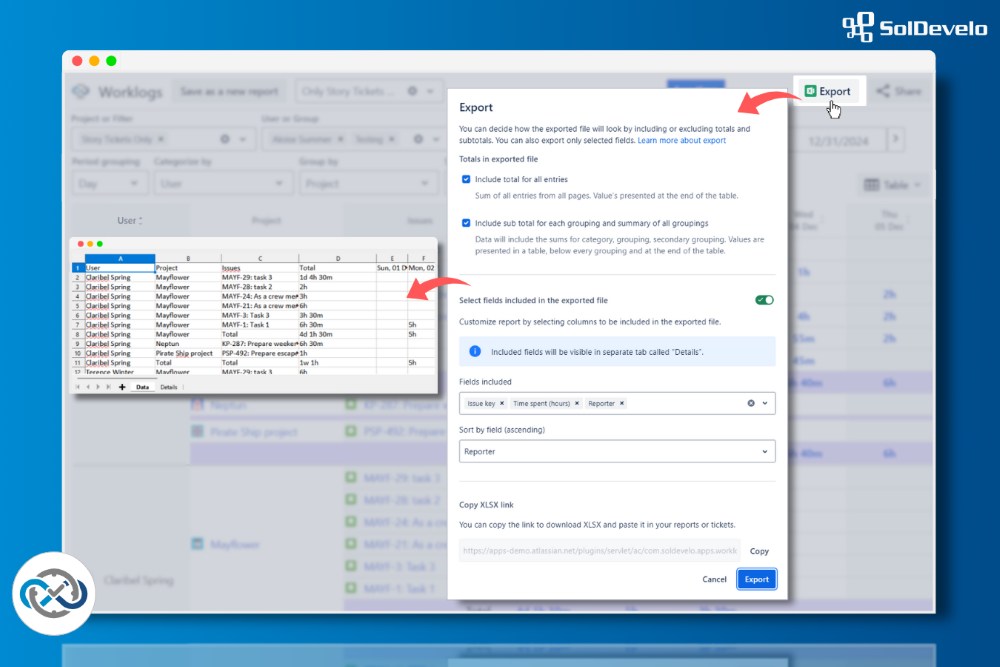Click the Table view icon
The width and height of the screenshot is (1000, 667).
tap(874, 183)
